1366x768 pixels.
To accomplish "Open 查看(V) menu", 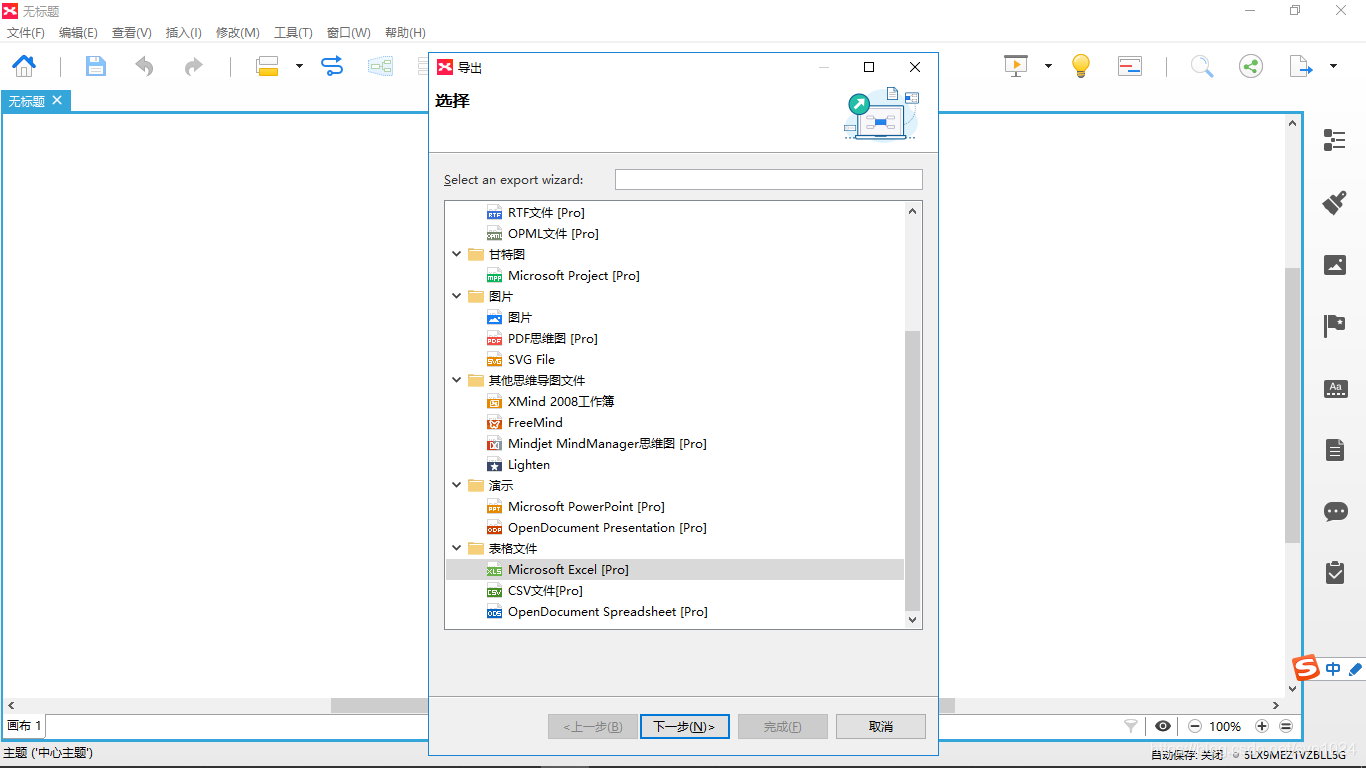I will (x=131, y=33).
